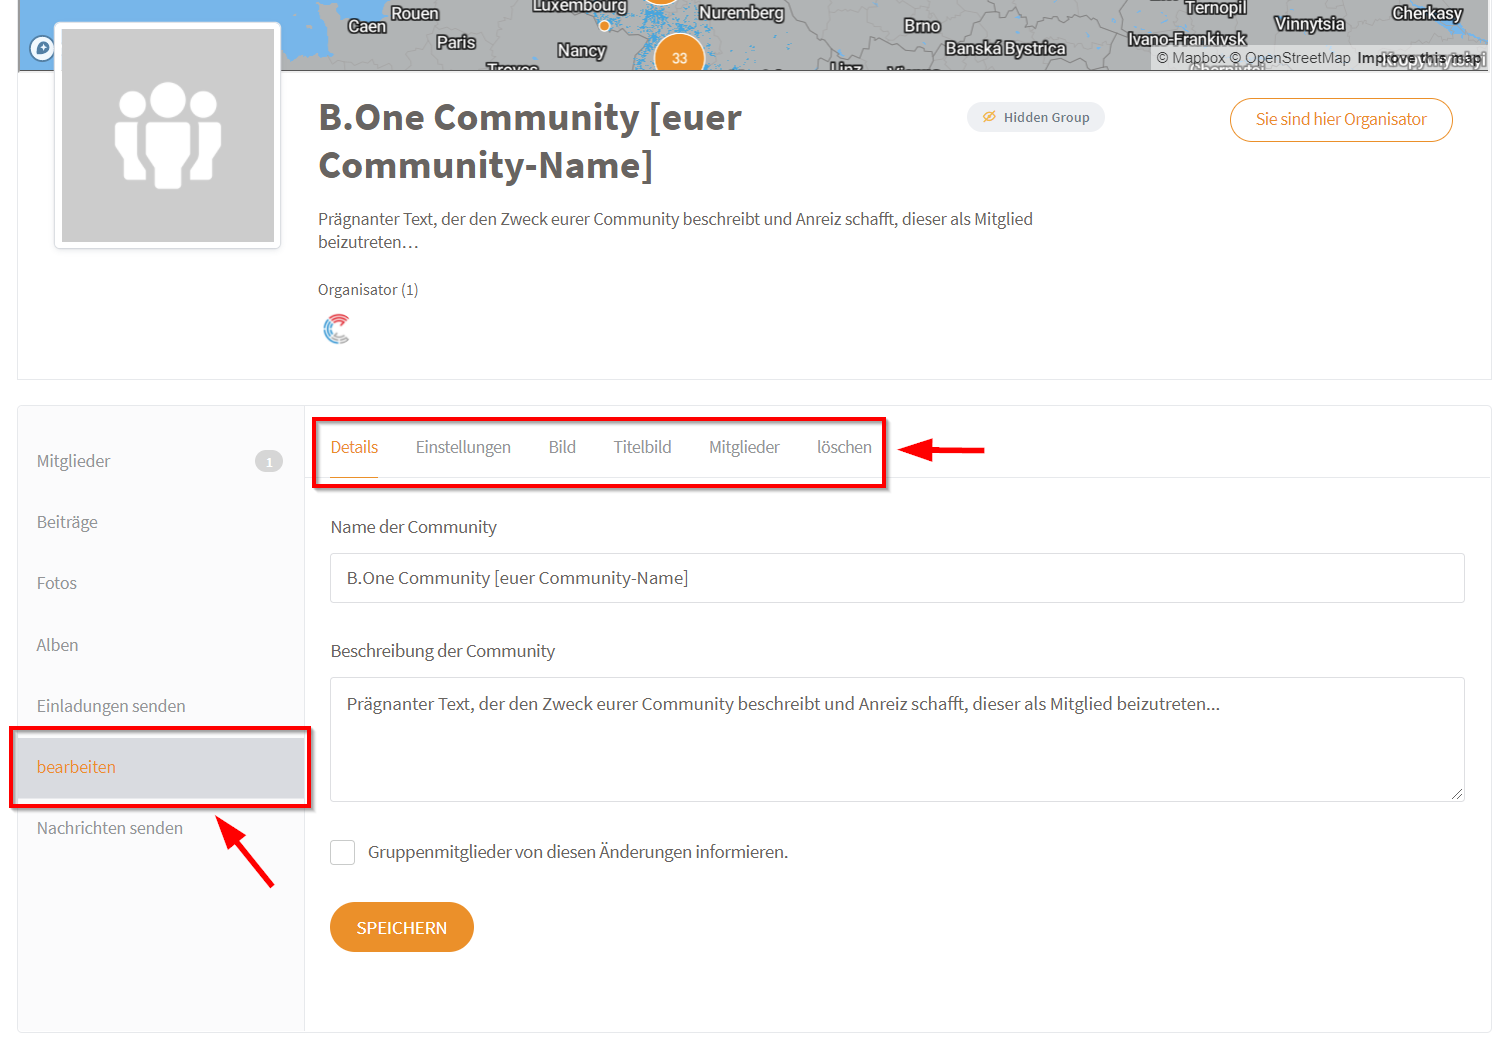Open the organisator avatar icon
This screenshot has width=1509, height=1046.
click(x=337, y=328)
